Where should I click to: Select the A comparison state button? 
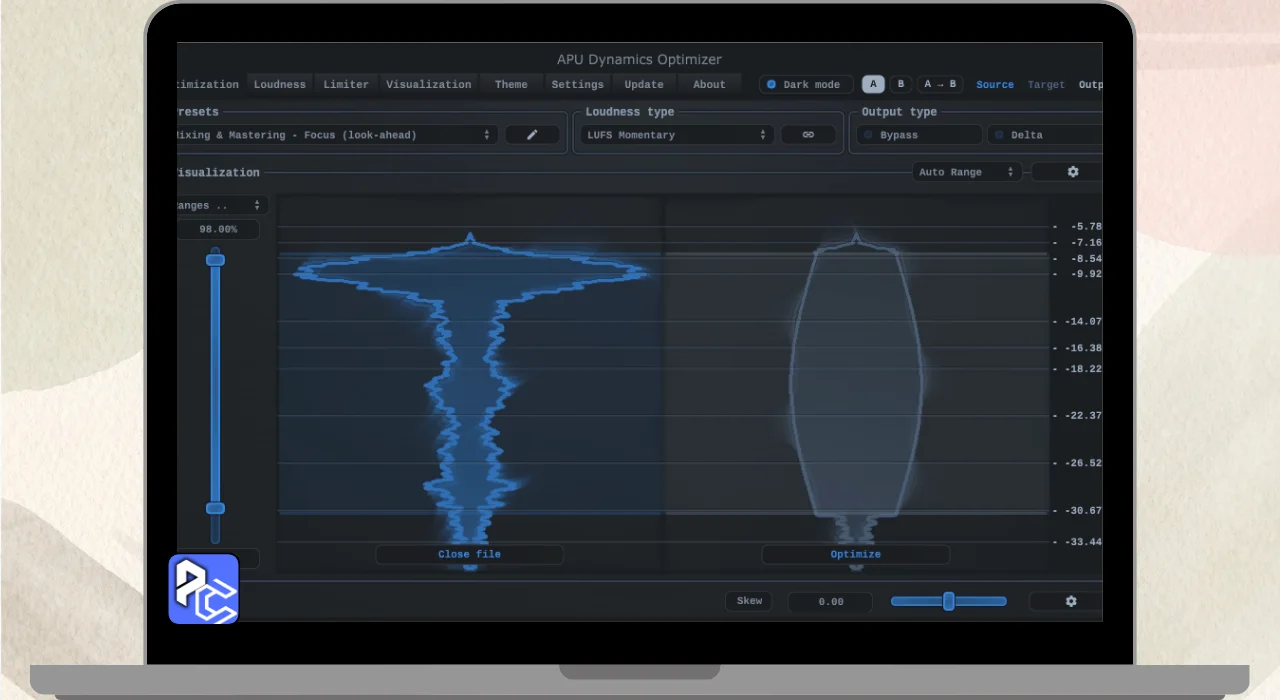[x=873, y=85]
